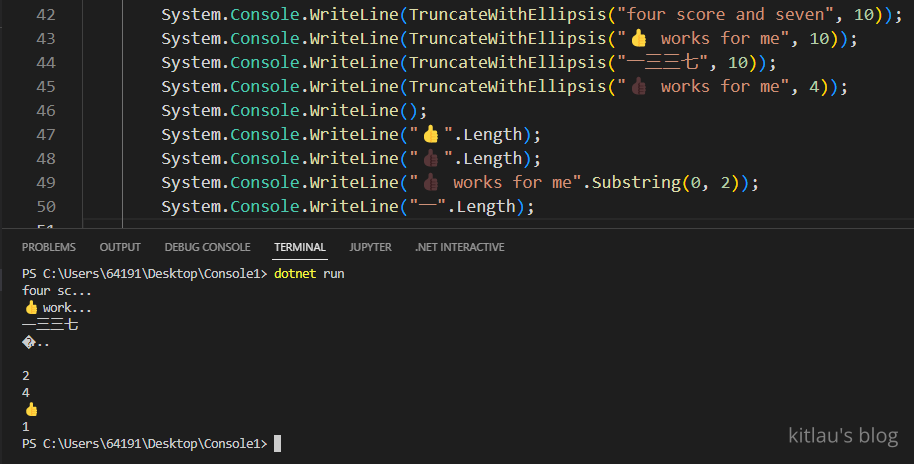Click the lone thumbs-up emoji in terminal output

click(31, 409)
